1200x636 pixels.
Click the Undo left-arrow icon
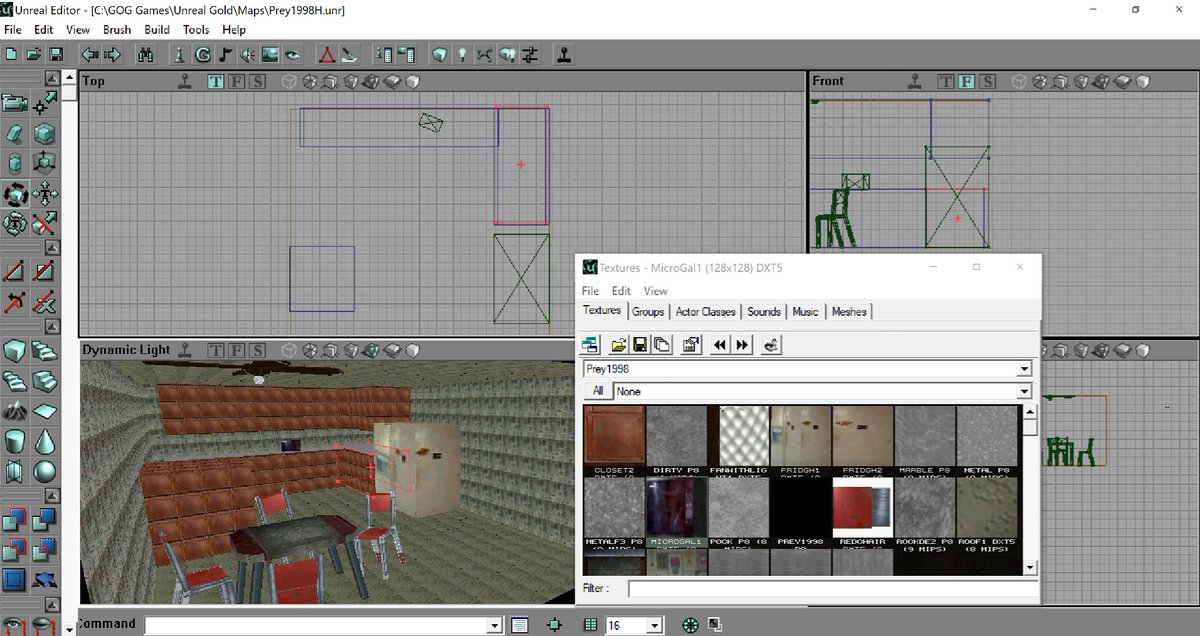[90, 54]
